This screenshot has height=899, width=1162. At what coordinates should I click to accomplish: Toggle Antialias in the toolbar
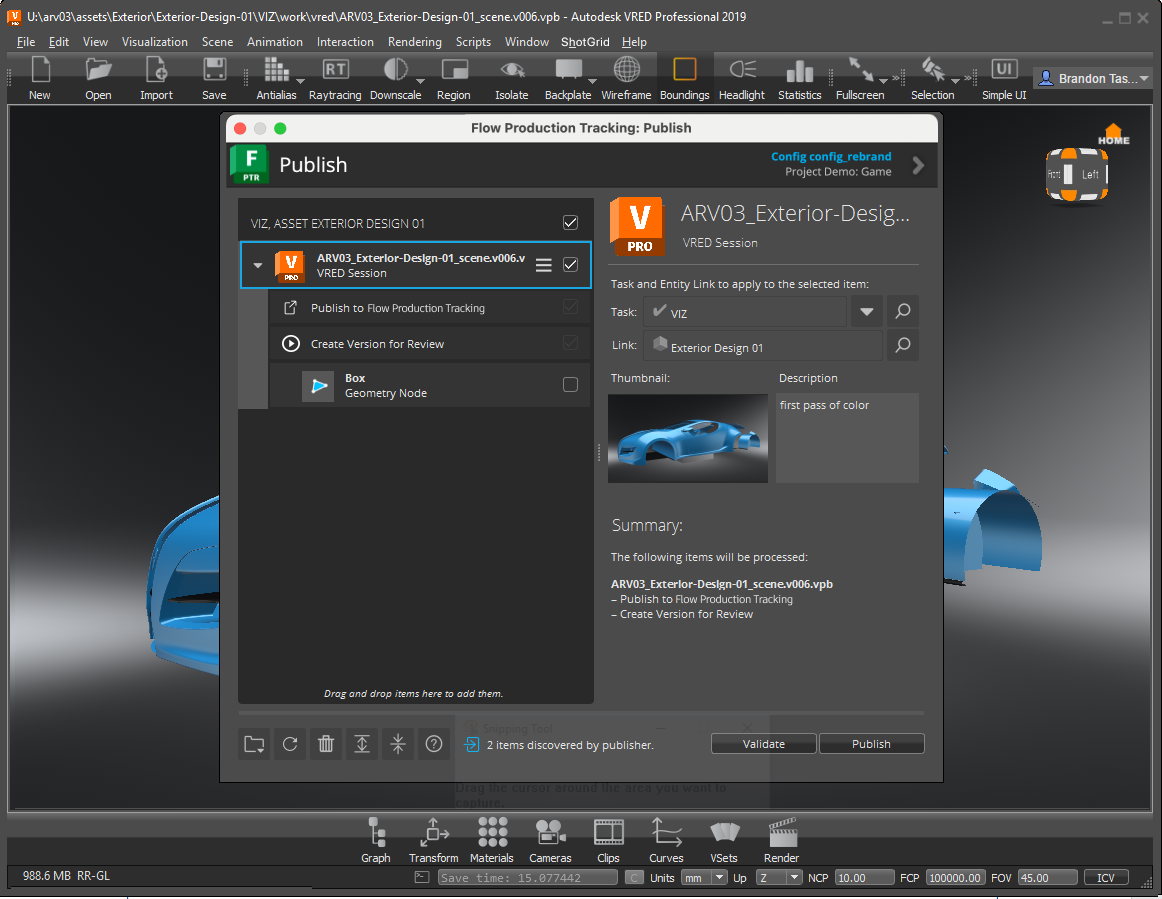(x=276, y=78)
